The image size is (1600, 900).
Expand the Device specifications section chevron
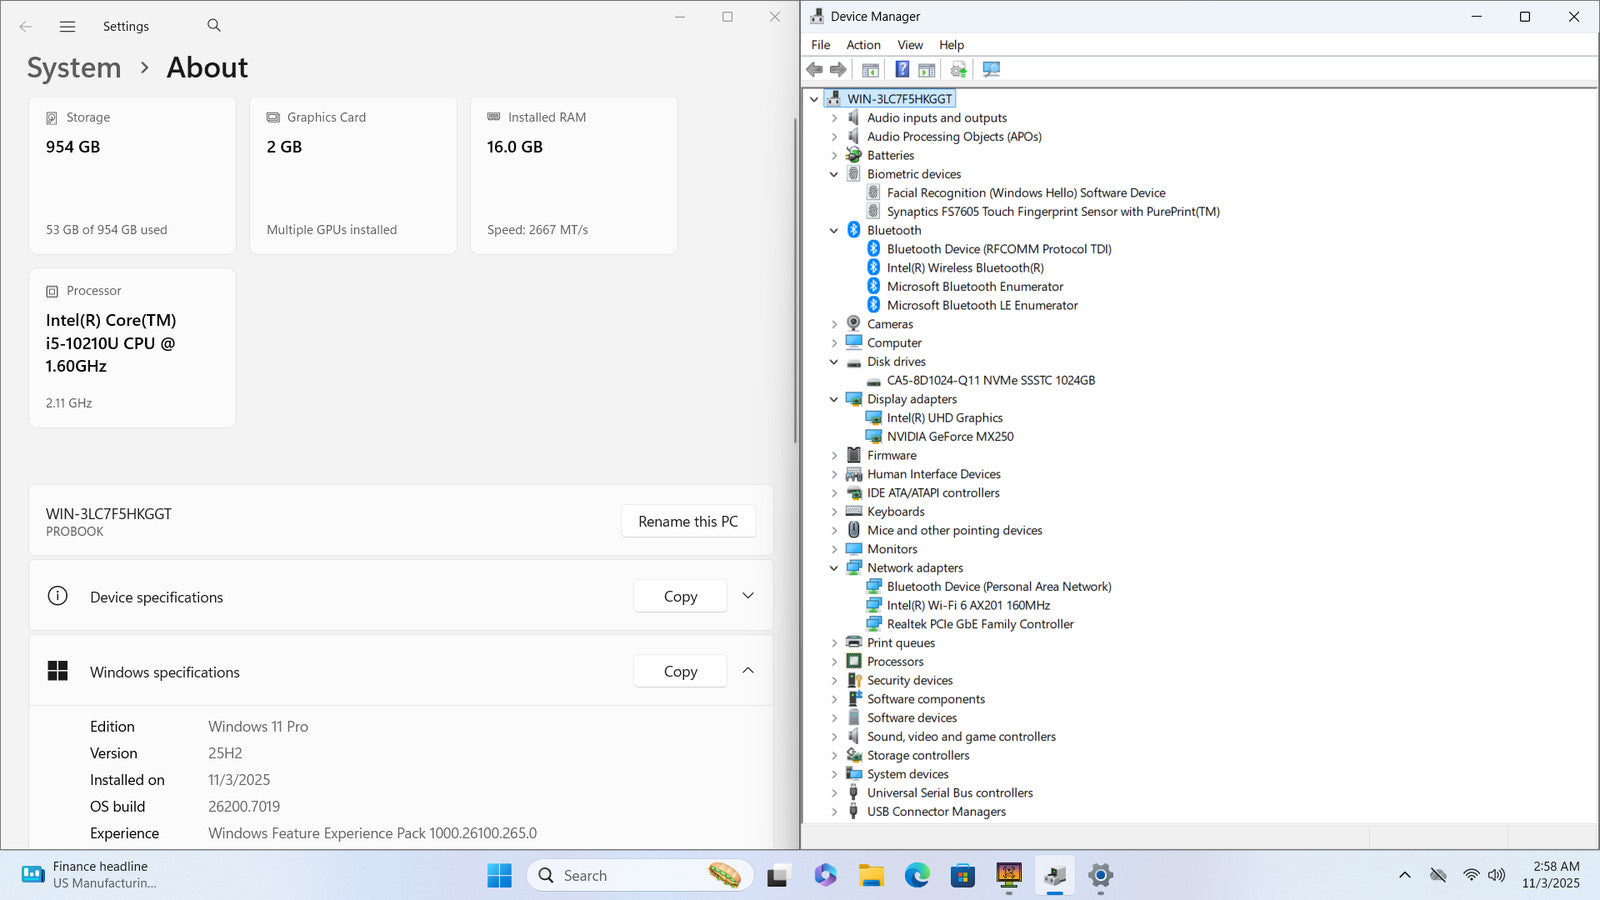click(748, 596)
